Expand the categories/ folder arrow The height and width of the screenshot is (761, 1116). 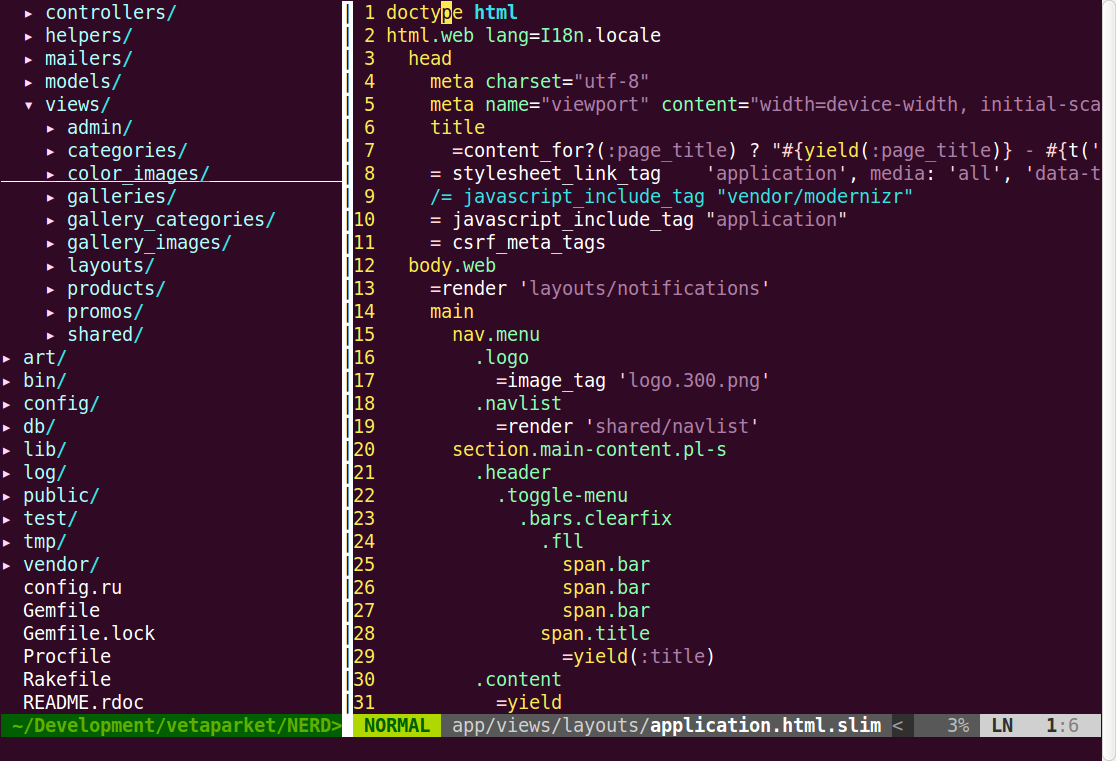coord(51,152)
